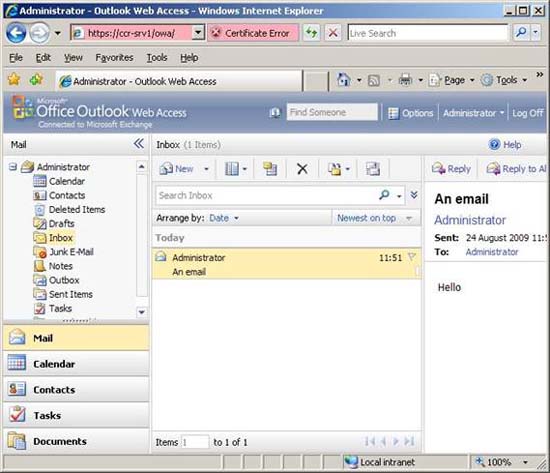Click the Add to Favorites icon
Viewport: 550px width, 473px height.
(x=36, y=80)
